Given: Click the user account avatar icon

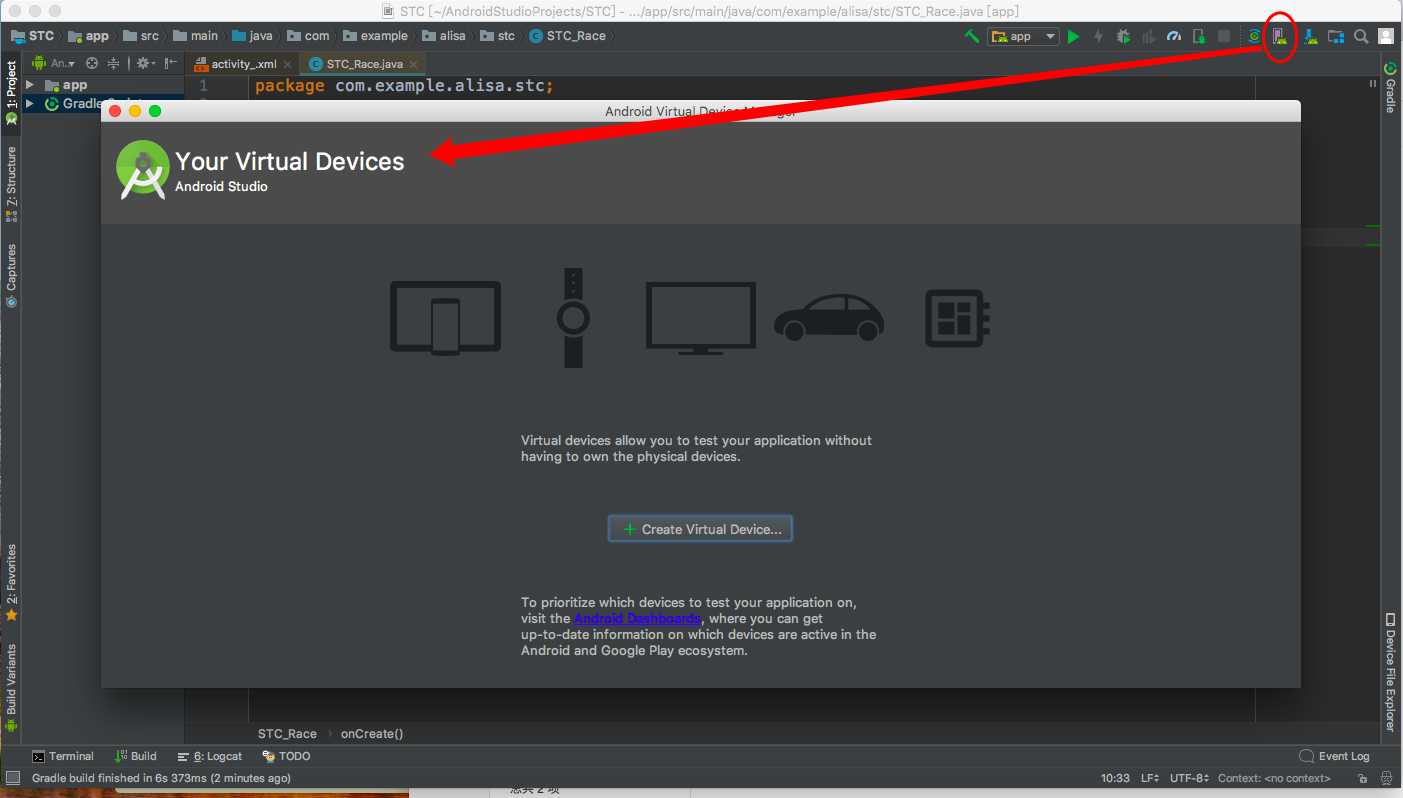Looking at the screenshot, I should (1386, 36).
